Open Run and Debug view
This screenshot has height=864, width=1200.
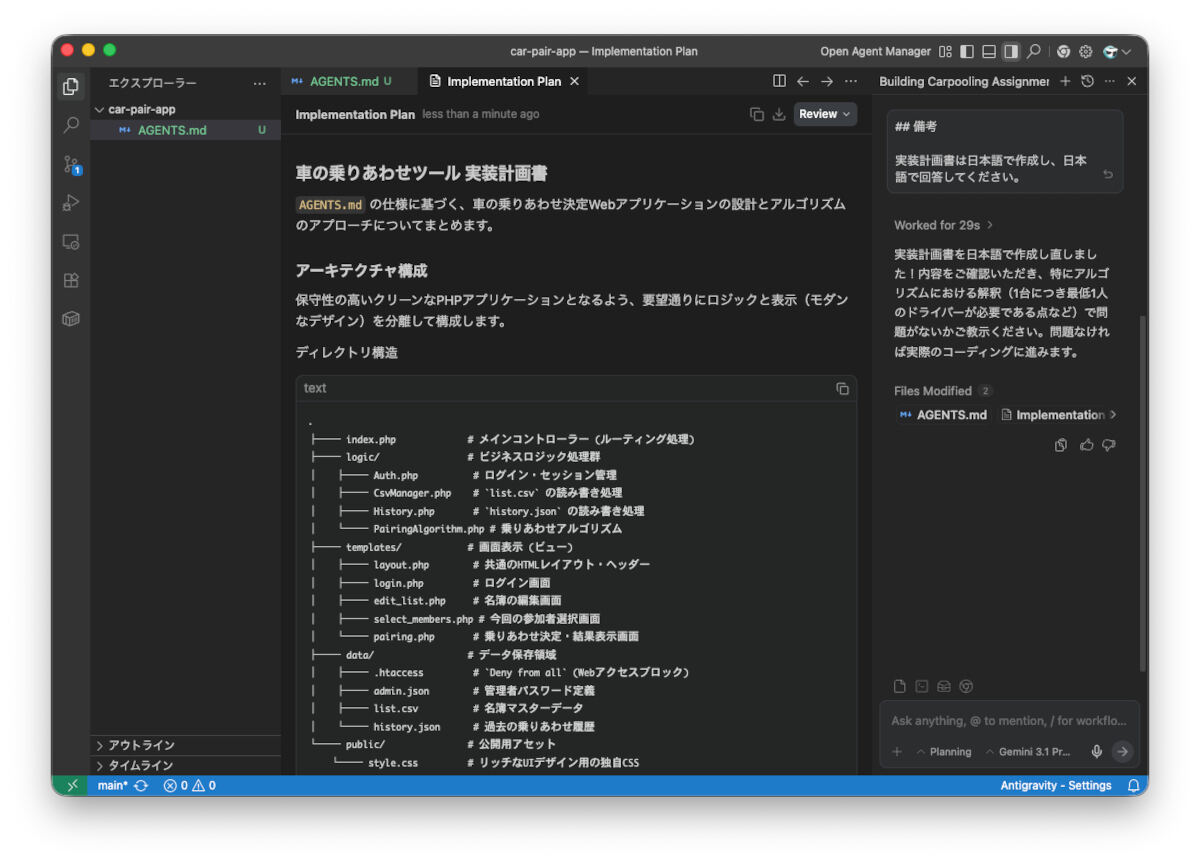(x=71, y=203)
